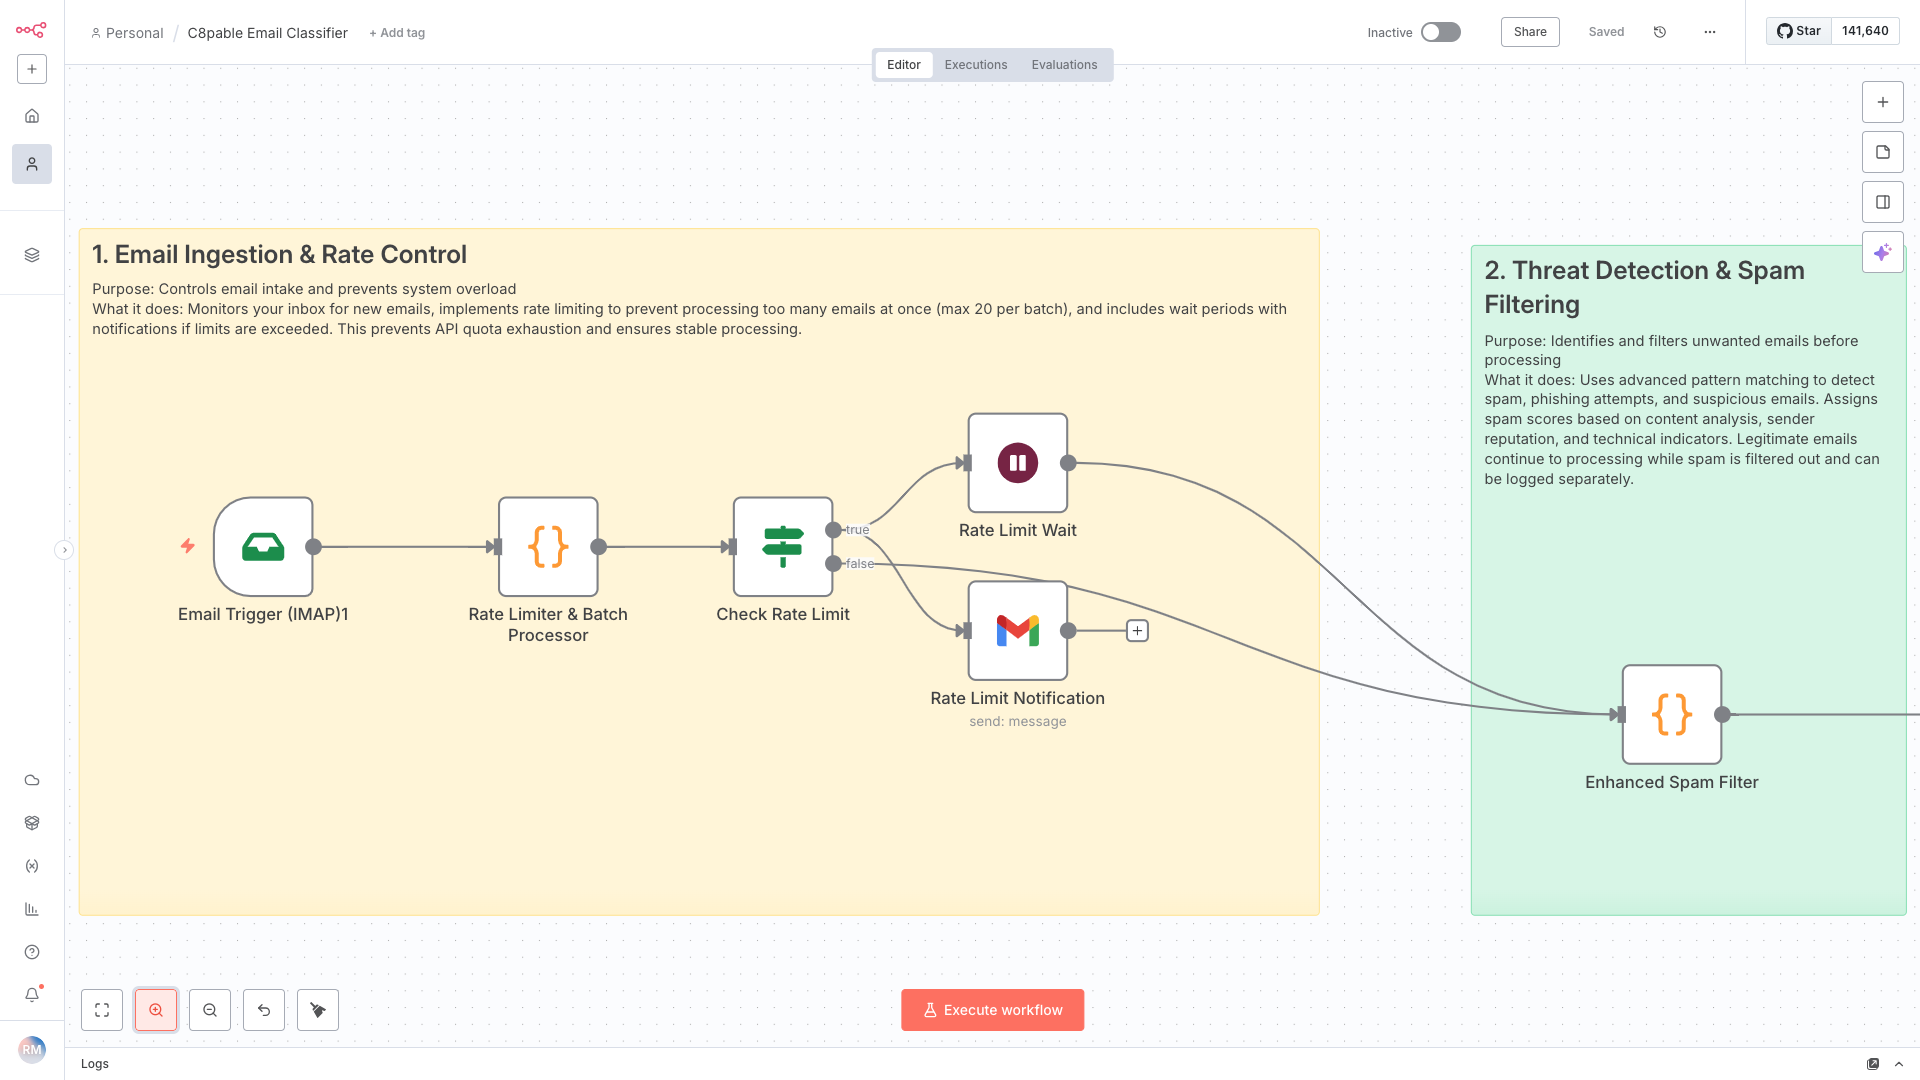Click Add tag
1920x1080 pixels.
click(397, 33)
